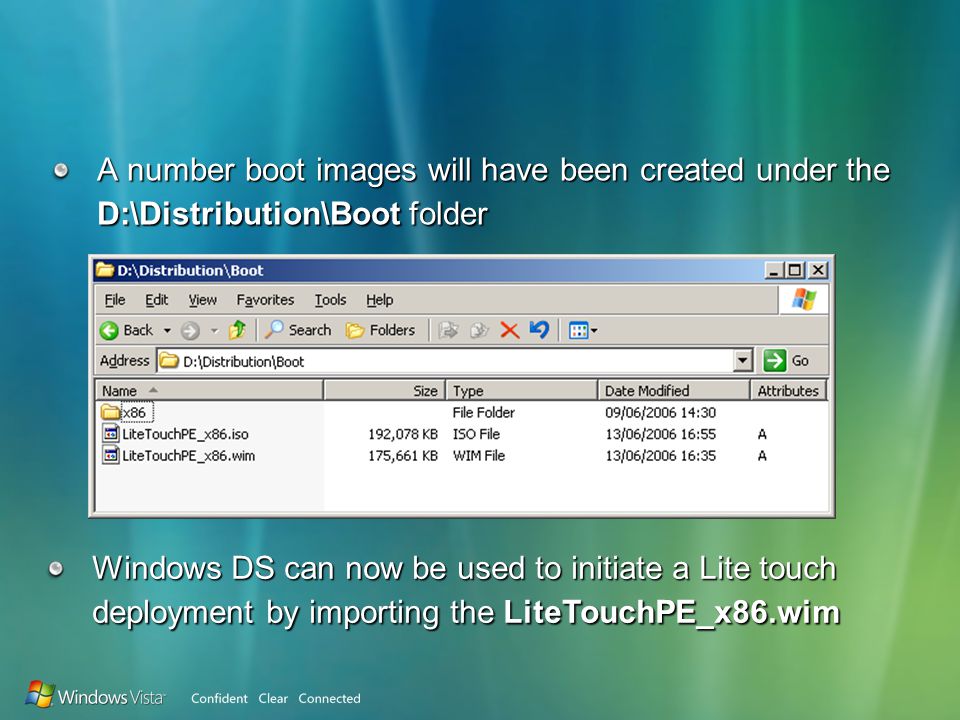This screenshot has width=960, height=720.
Task: Sort by the Name column header
Action: coord(209,391)
